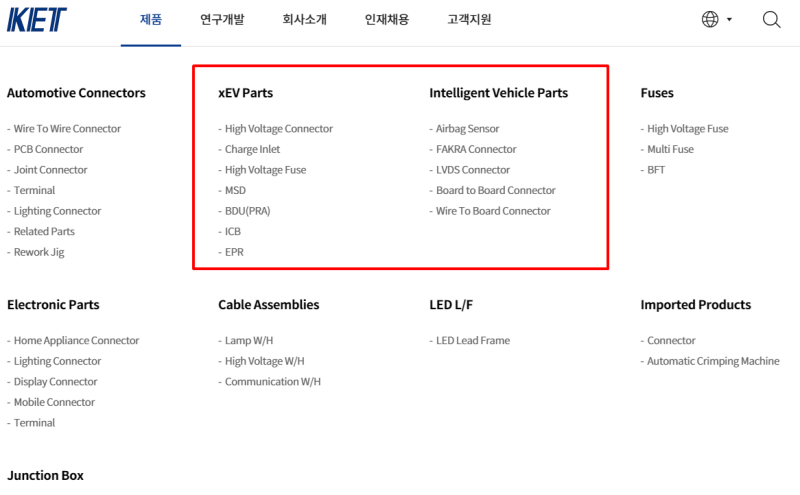800x495 pixels.
Task: Open High Voltage Connector under xEV Parts
Action: tap(278, 129)
